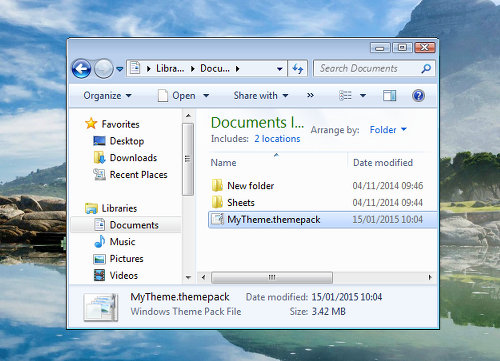
Task: Click the Videos filmstrip icon
Action: (x=99, y=275)
